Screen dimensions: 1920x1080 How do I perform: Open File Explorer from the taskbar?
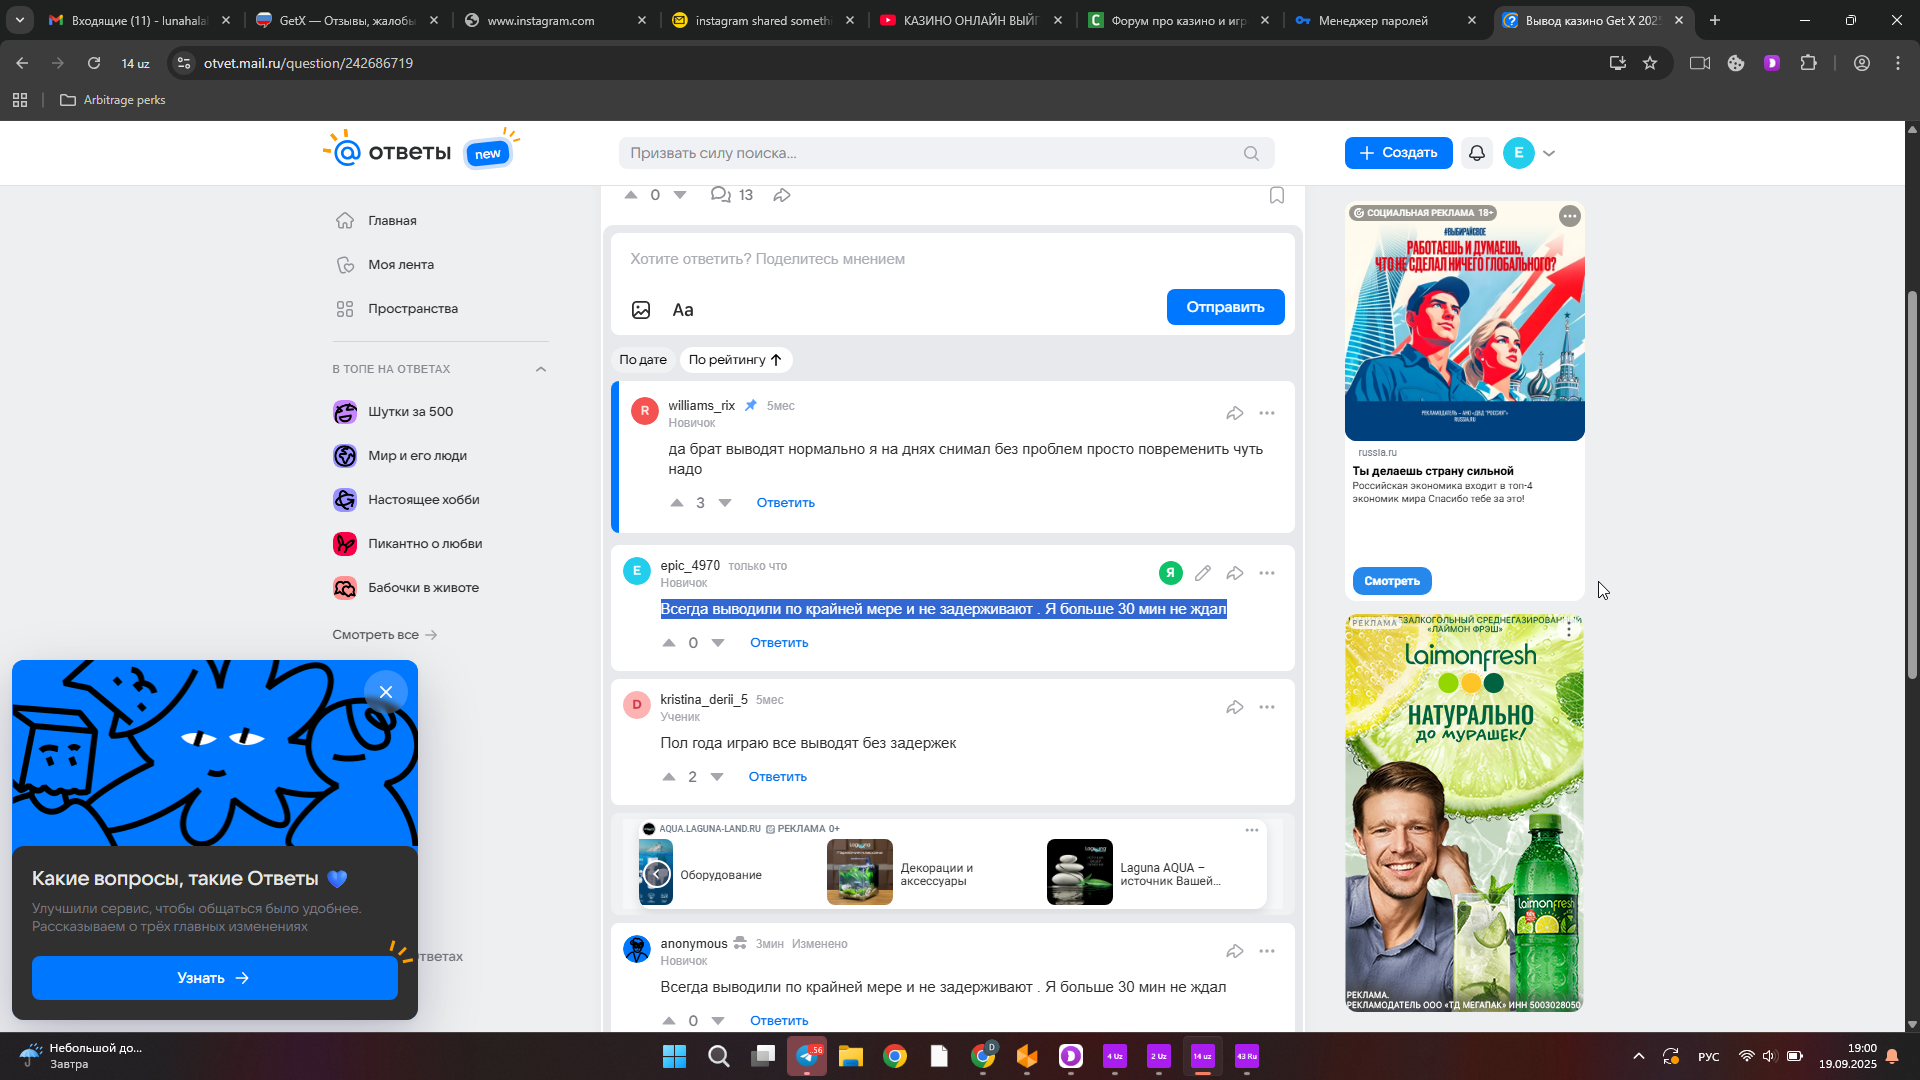pos(851,1056)
